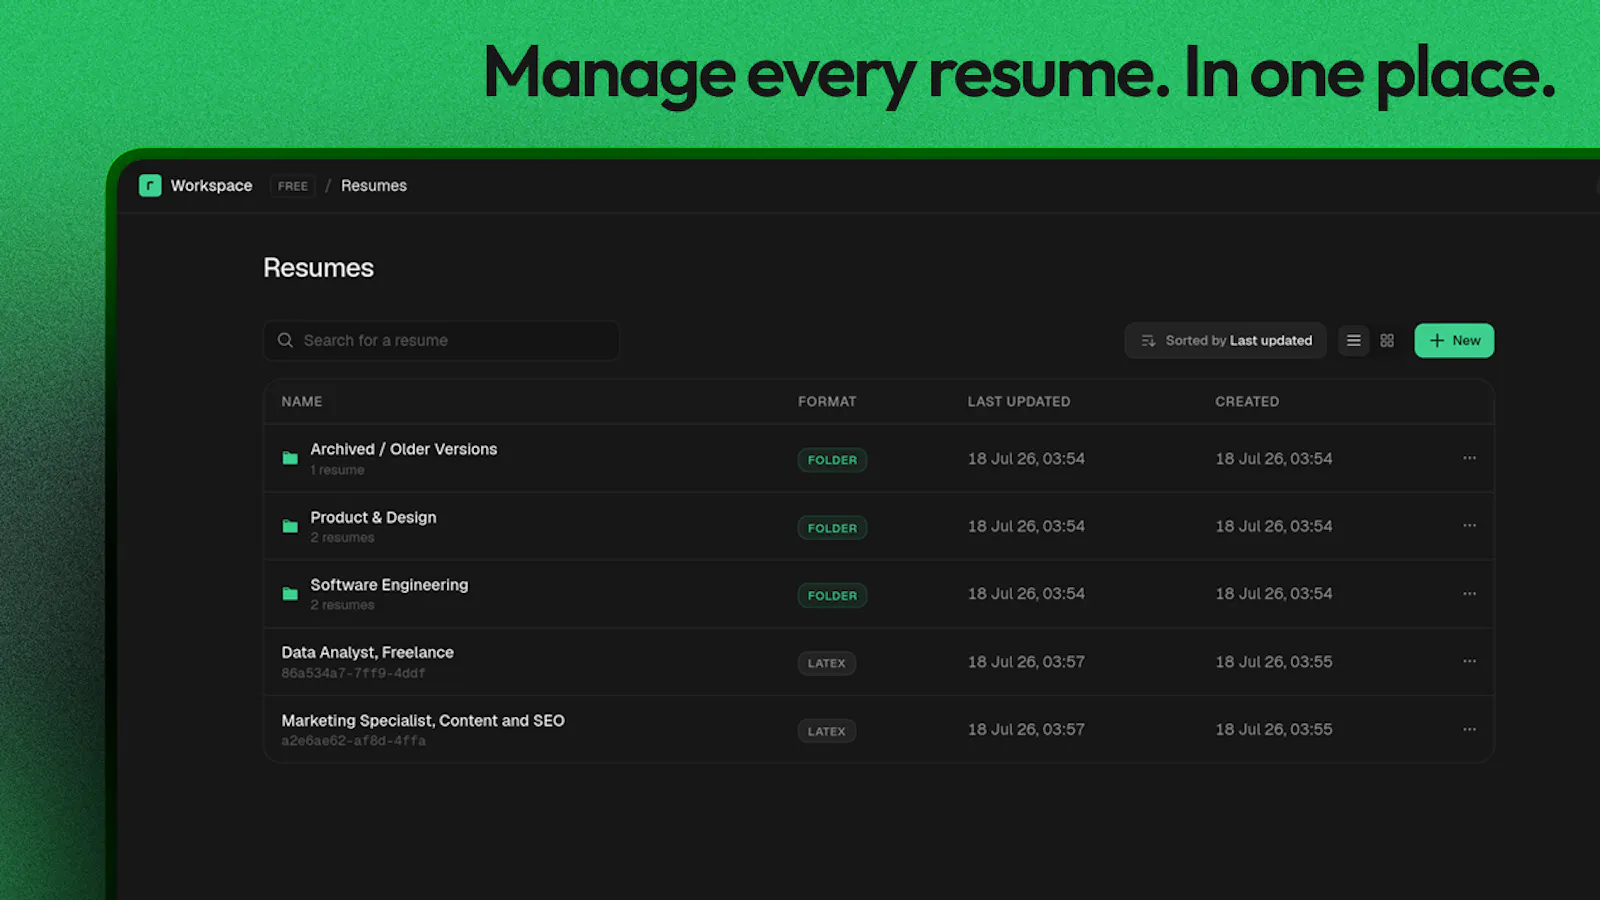Screen dimensions: 1600x900
Task: Click the FOLDER badge of Archived row
Action: coord(832,460)
